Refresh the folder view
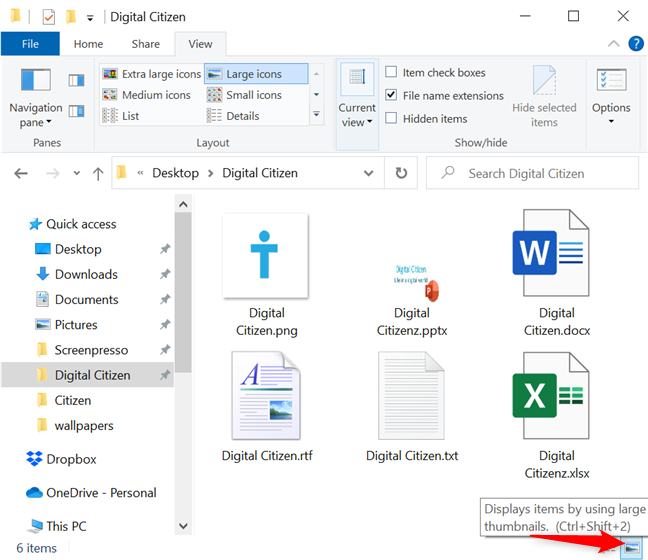Image resolution: width=648 pixels, height=560 pixels. point(401,173)
